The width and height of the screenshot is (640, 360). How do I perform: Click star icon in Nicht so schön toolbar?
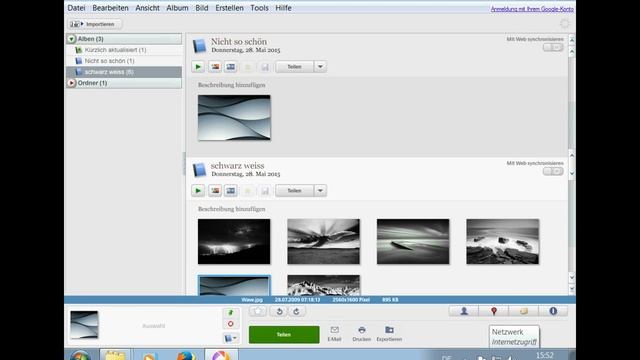click(x=248, y=67)
